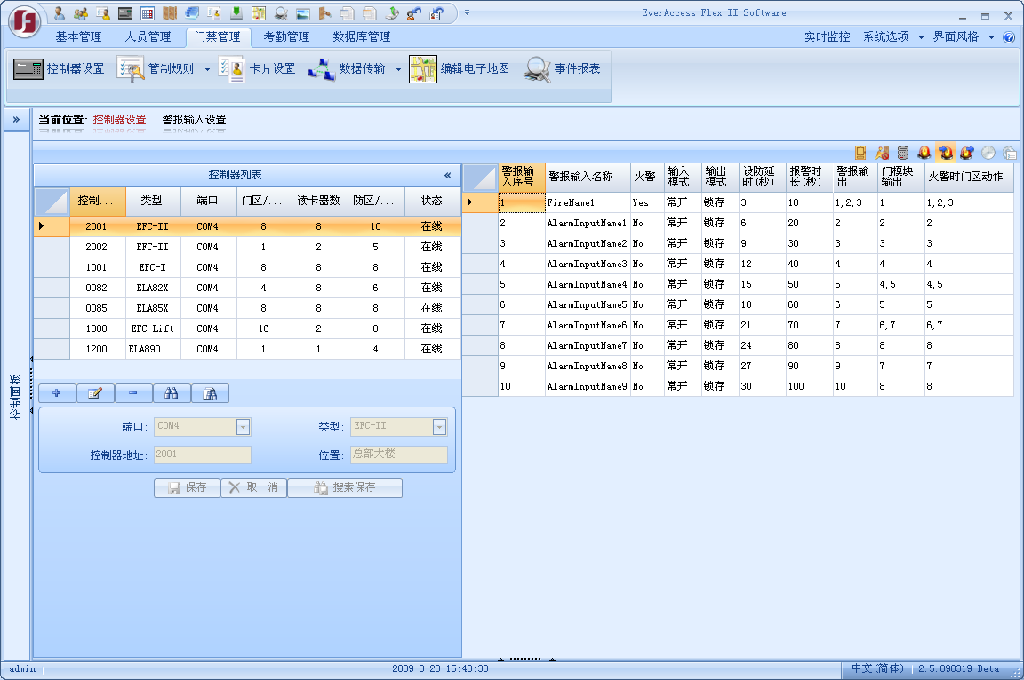Click the highlighted alarm input toolbar icon
The height and width of the screenshot is (680, 1024).
[x=945, y=153]
